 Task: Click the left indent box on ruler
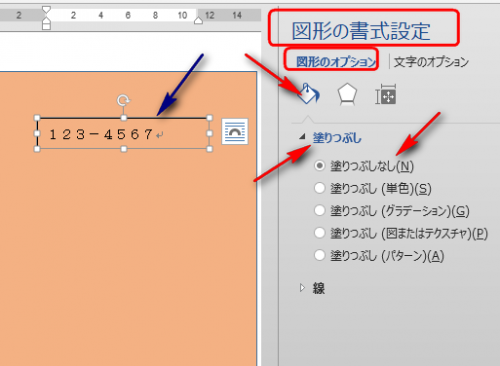[46, 26]
